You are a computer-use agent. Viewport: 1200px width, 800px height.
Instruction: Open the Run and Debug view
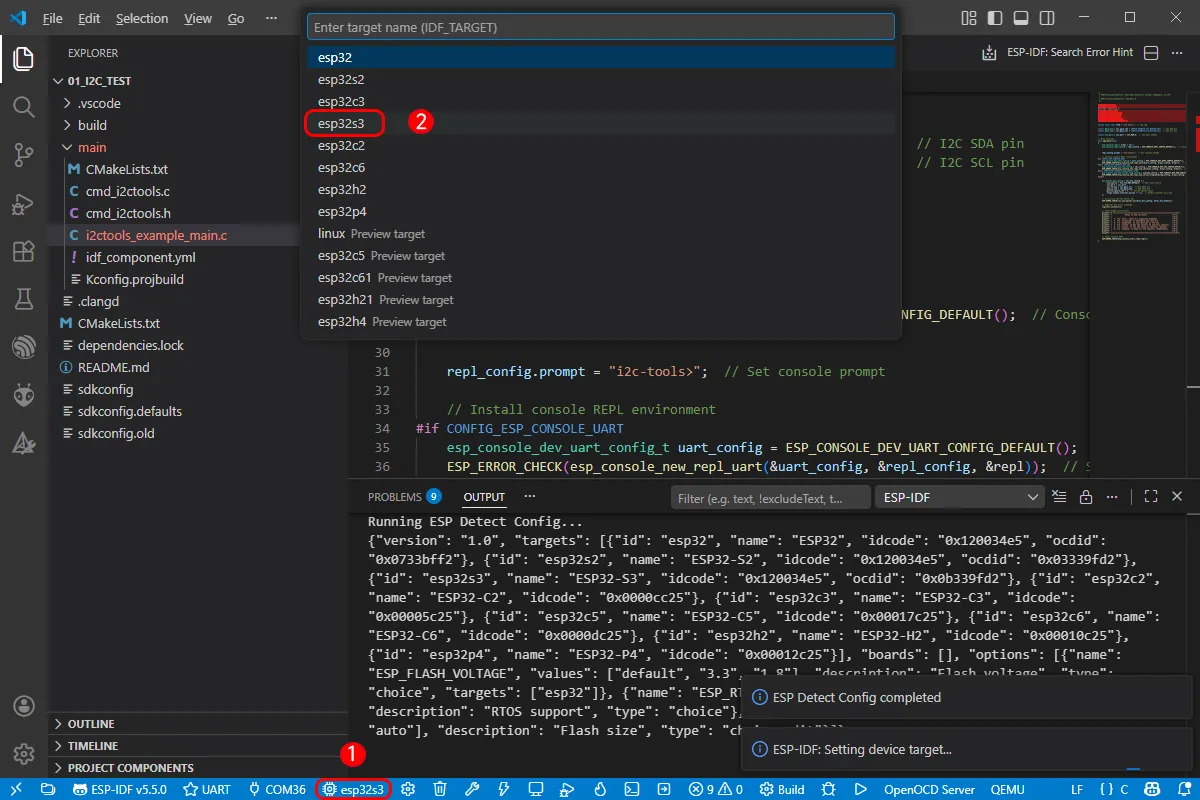pos(24,203)
